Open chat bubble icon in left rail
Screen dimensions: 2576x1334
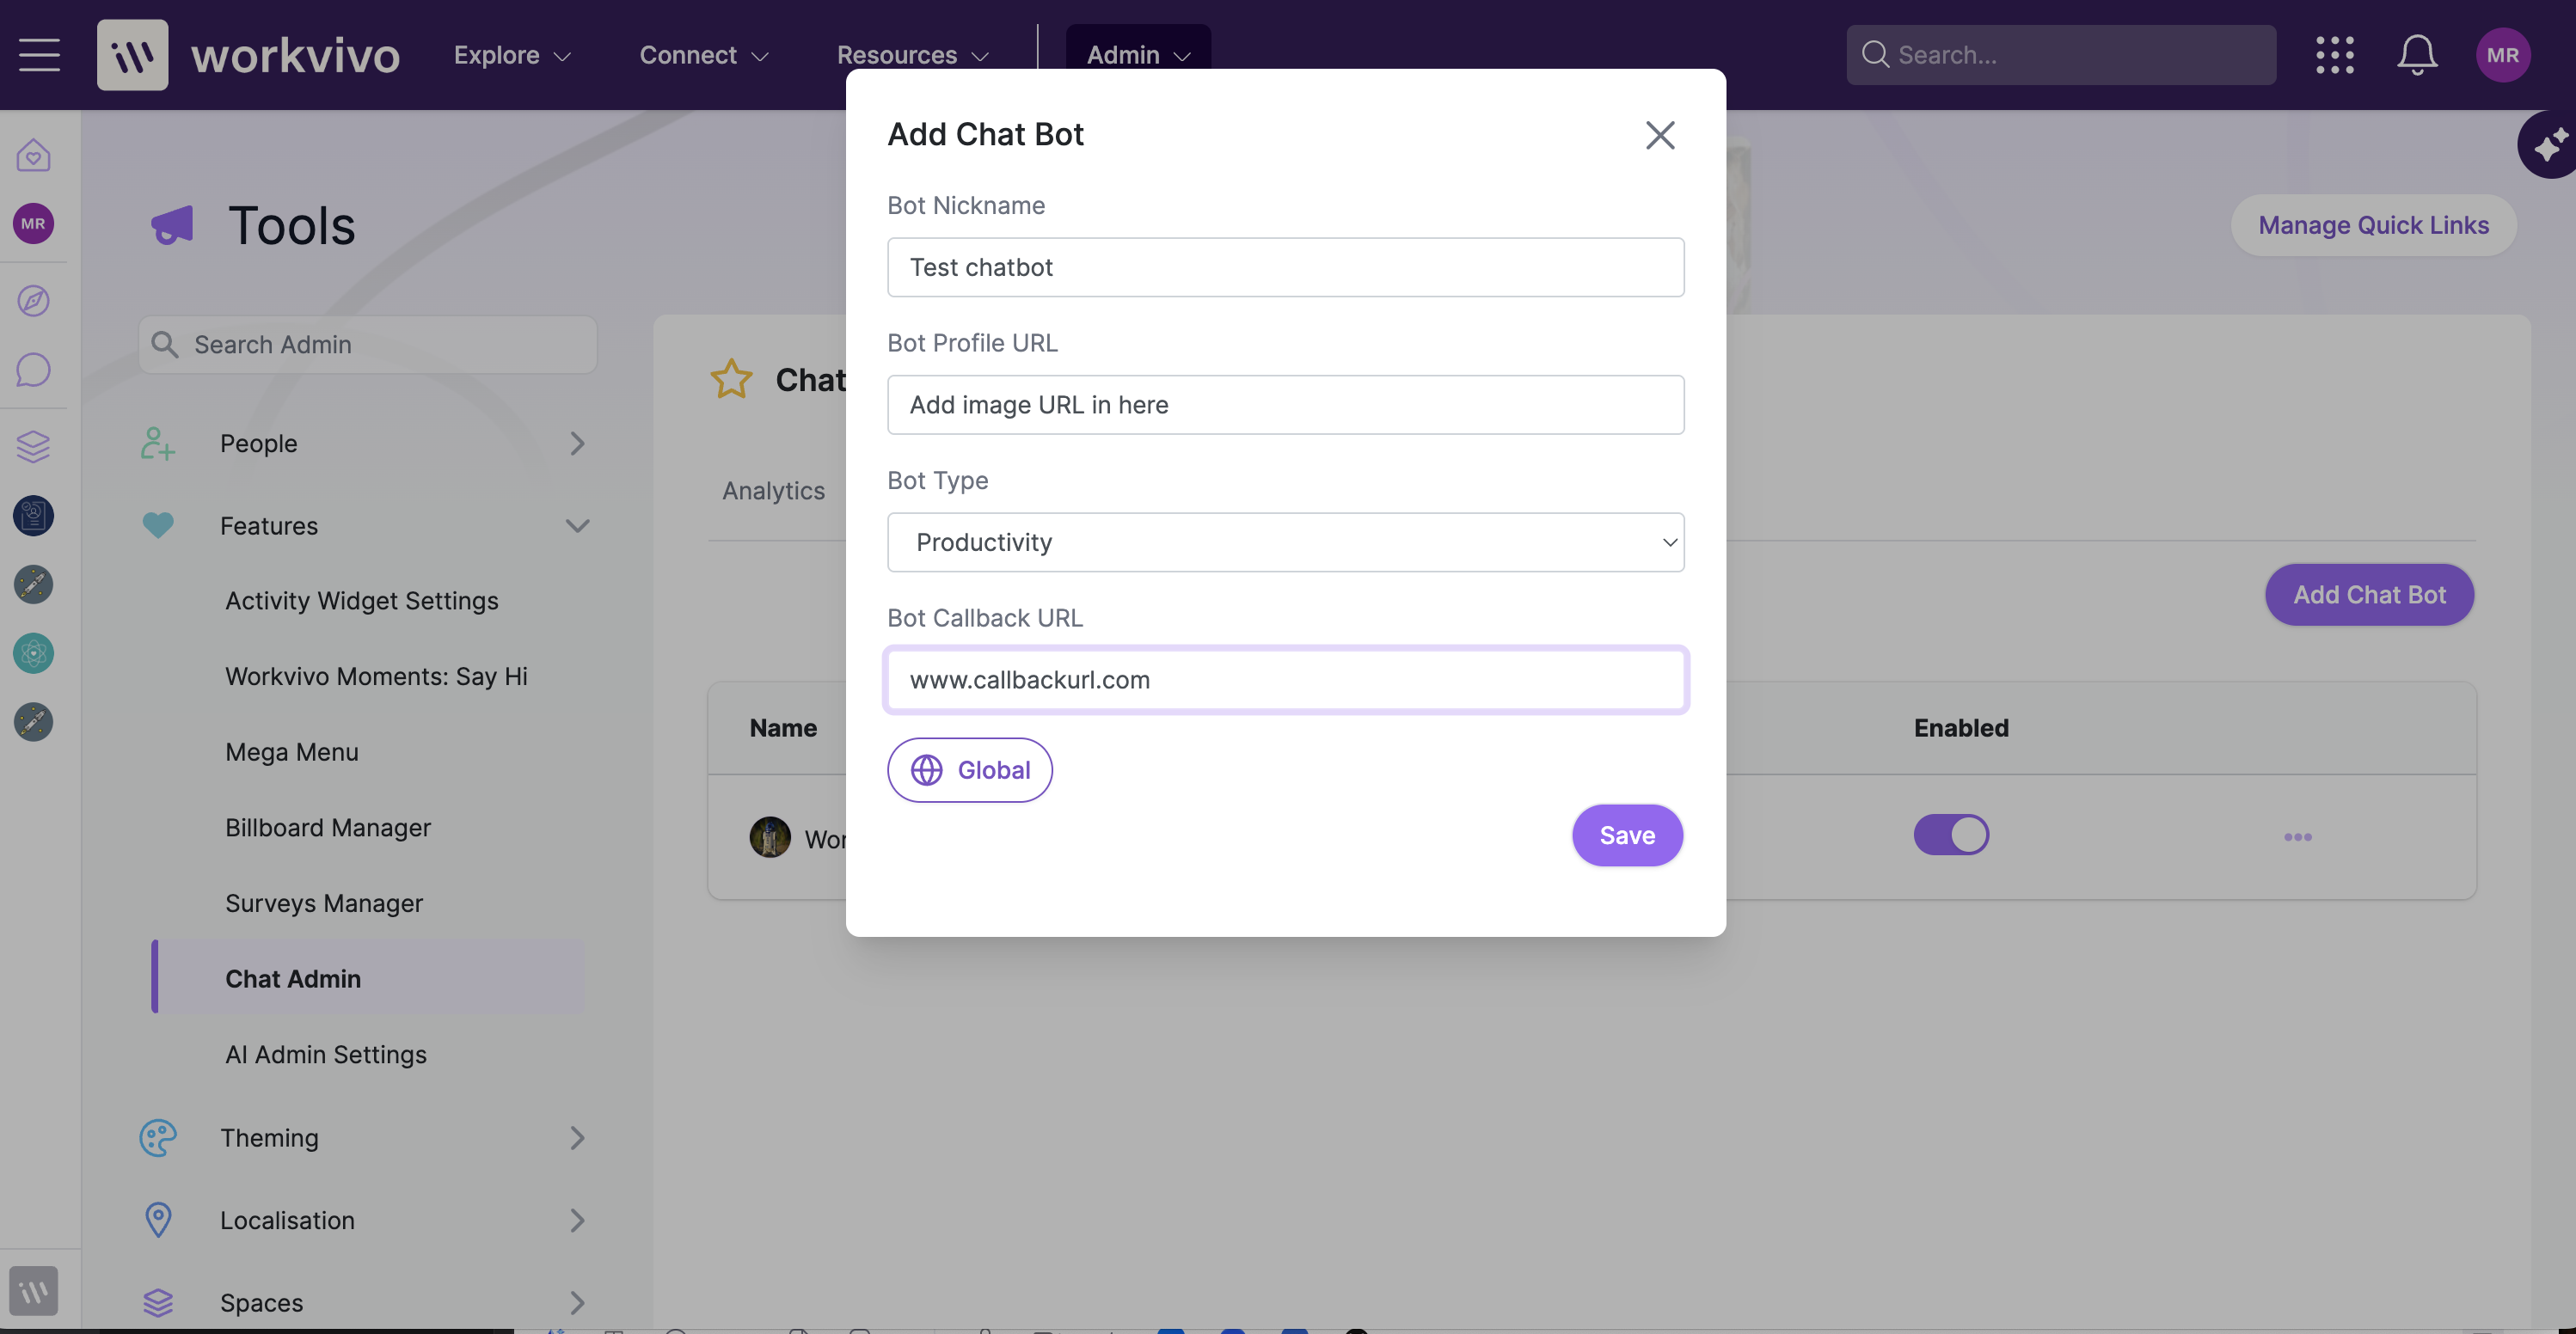pyautogui.click(x=33, y=370)
